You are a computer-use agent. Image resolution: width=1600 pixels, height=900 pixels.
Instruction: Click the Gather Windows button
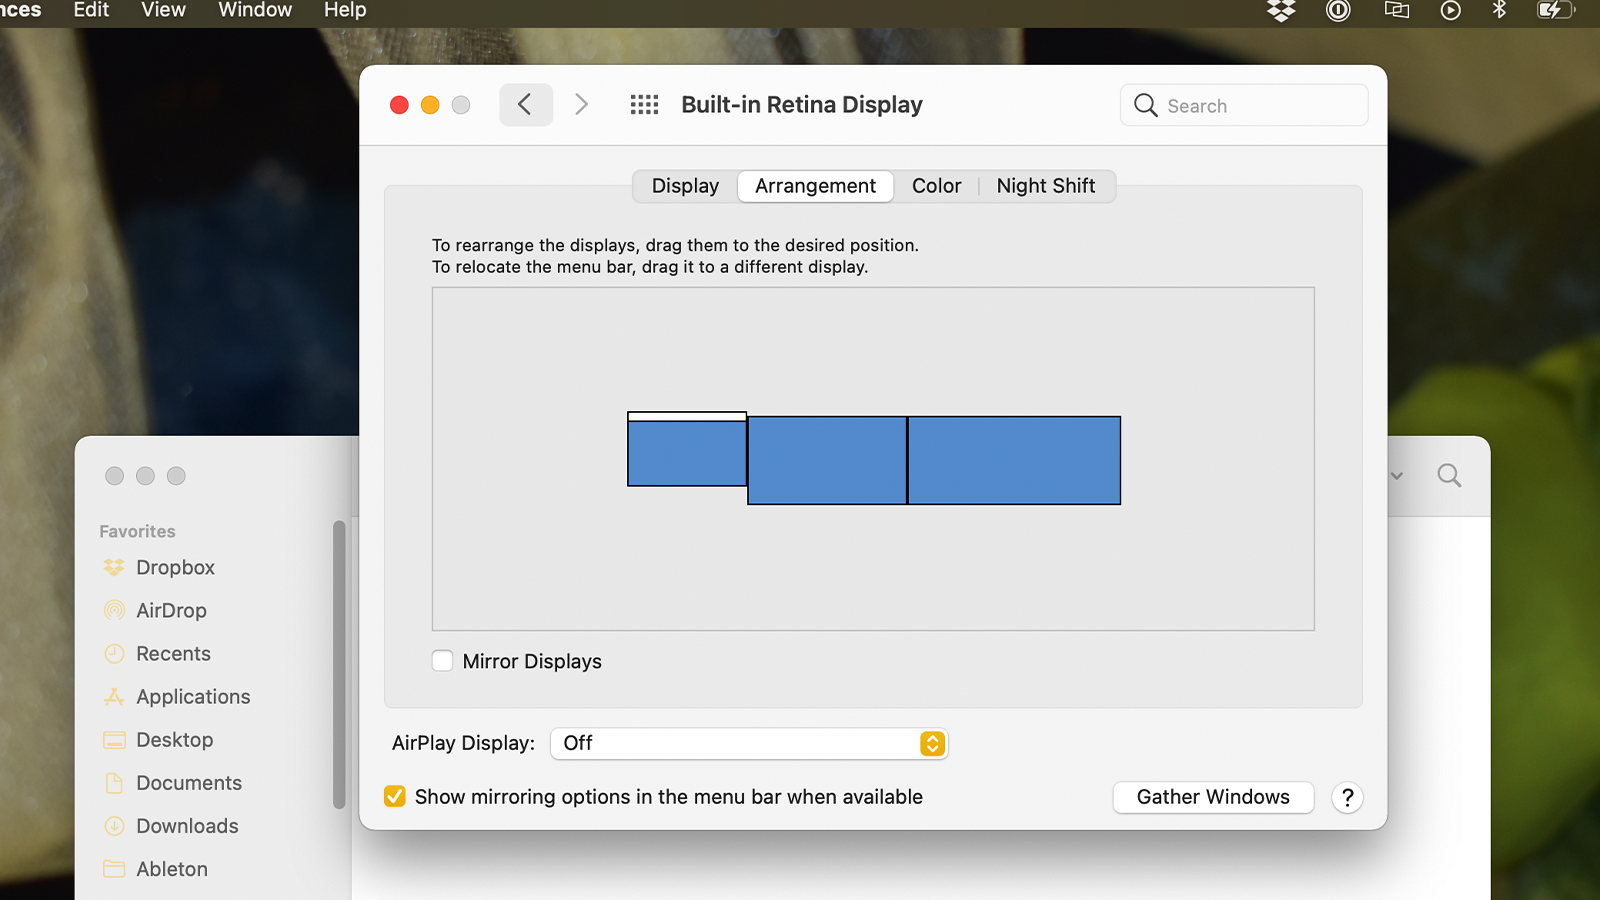click(1212, 797)
